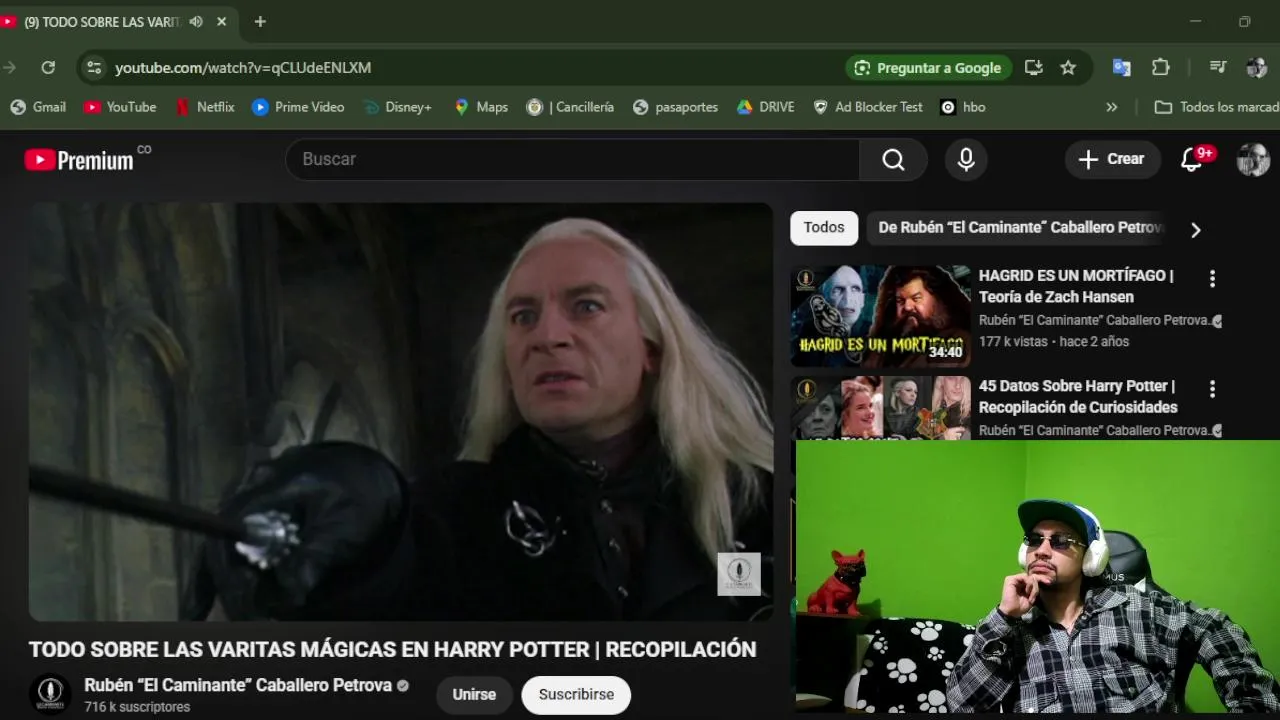Click the TODO SOBRE LAS VARITAS MÁGICAS title
Viewport: 1280px width, 720px height.
[392, 649]
